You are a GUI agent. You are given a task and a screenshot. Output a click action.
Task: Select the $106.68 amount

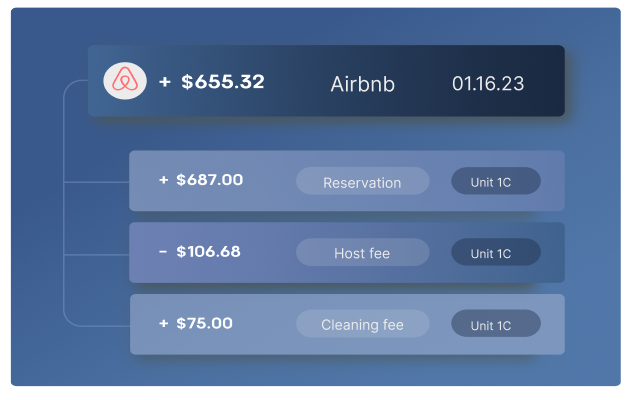click(x=208, y=252)
